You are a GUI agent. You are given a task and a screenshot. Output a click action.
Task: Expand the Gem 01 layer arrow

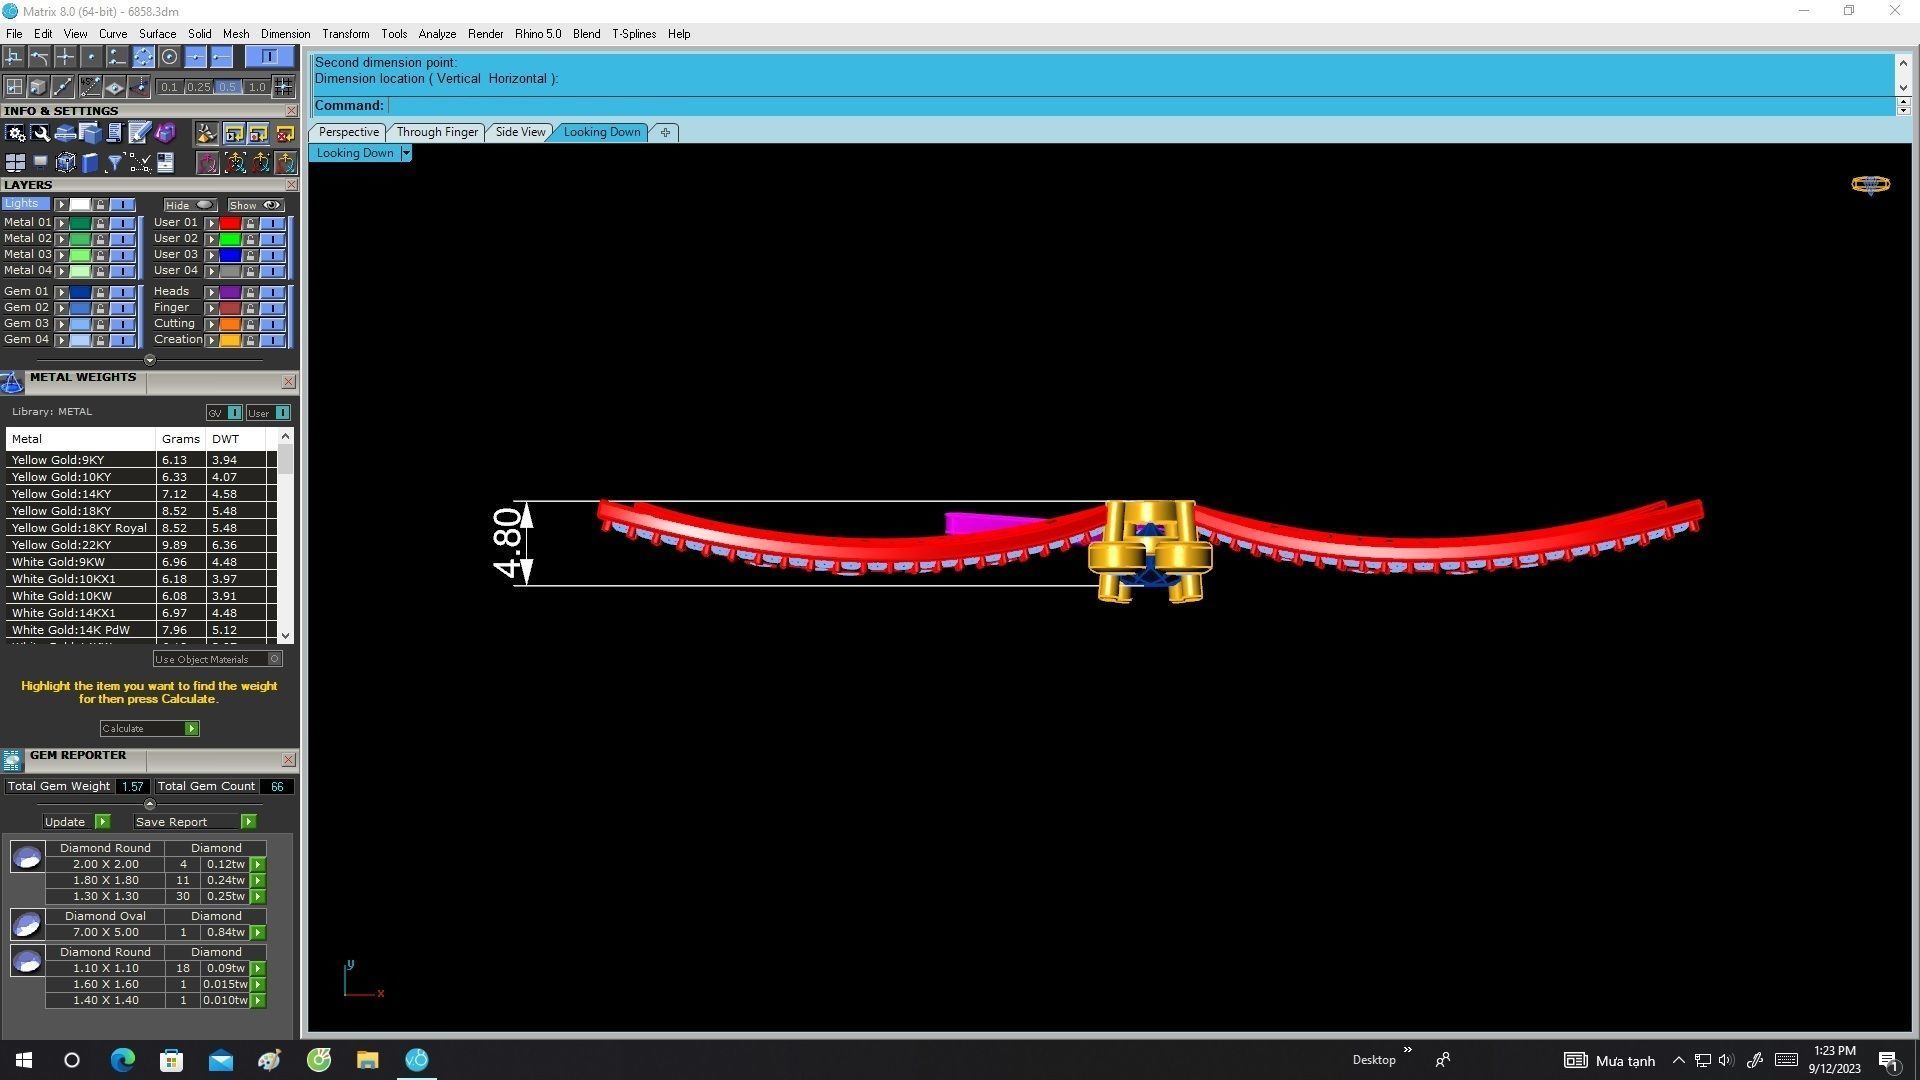coord(62,292)
